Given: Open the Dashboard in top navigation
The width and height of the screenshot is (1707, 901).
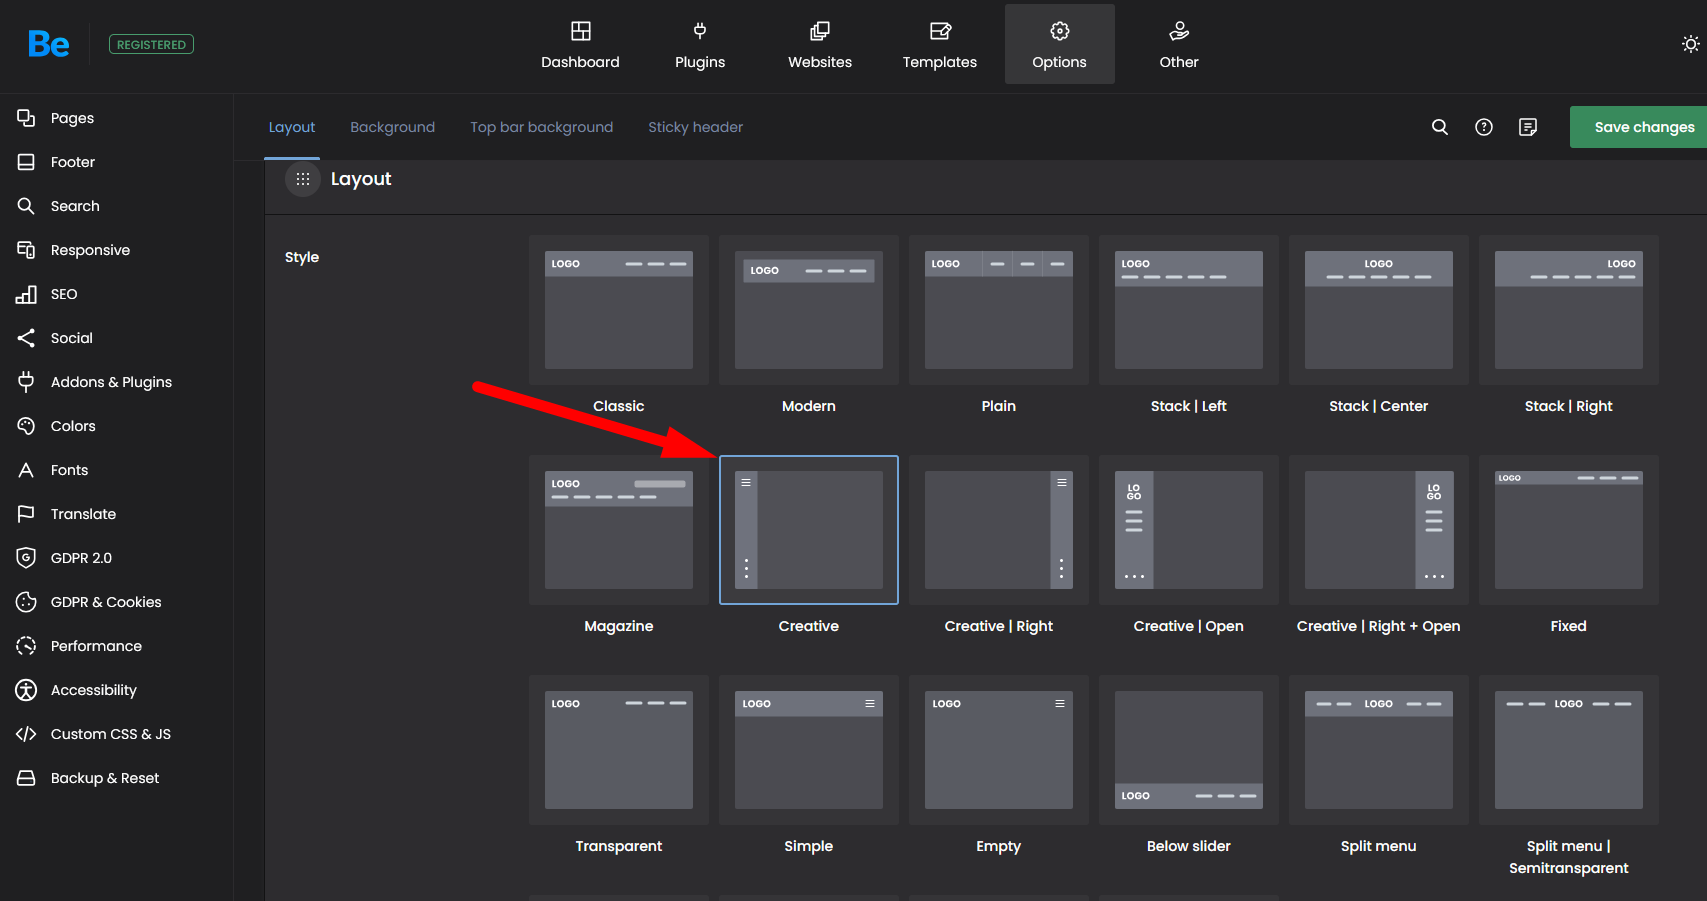Looking at the screenshot, I should (580, 45).
